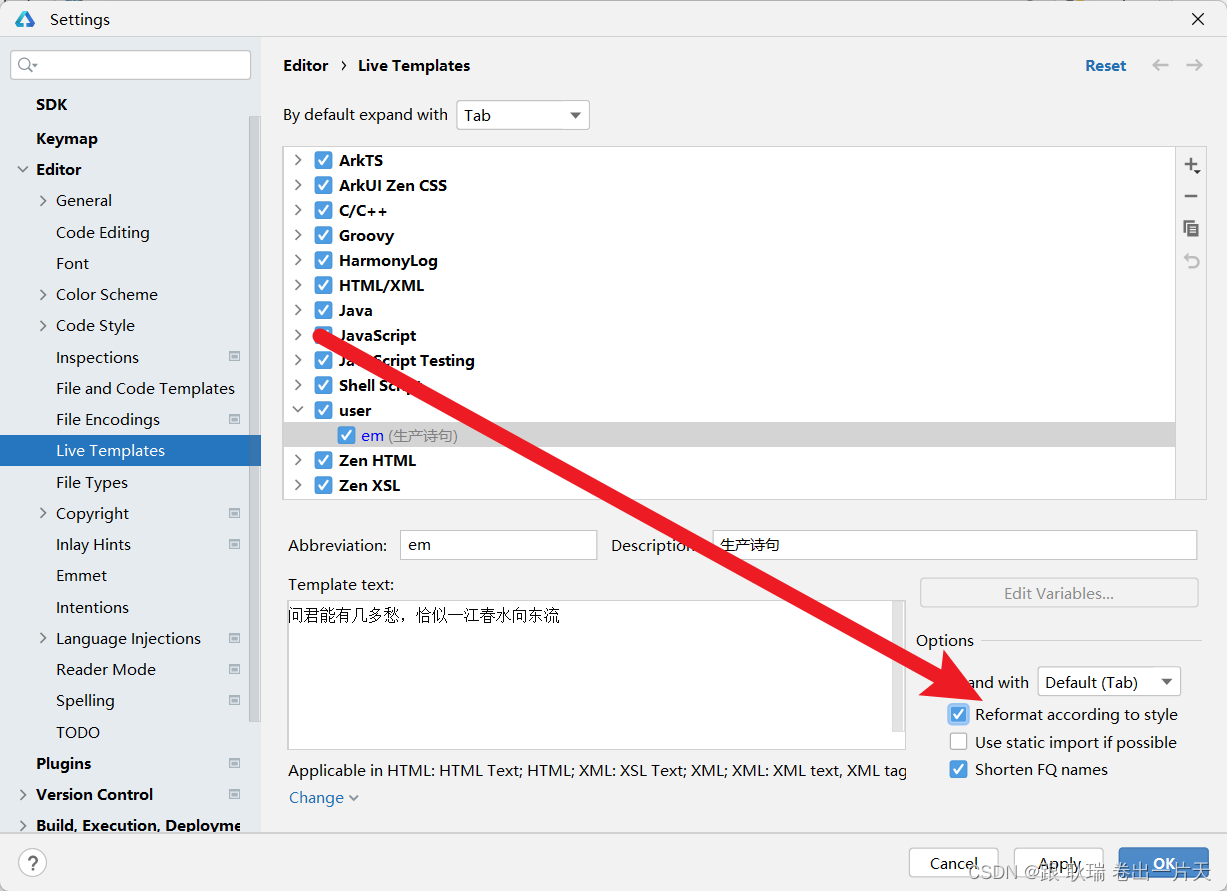Expand the HTML/XML template group

tap(298, 285)
